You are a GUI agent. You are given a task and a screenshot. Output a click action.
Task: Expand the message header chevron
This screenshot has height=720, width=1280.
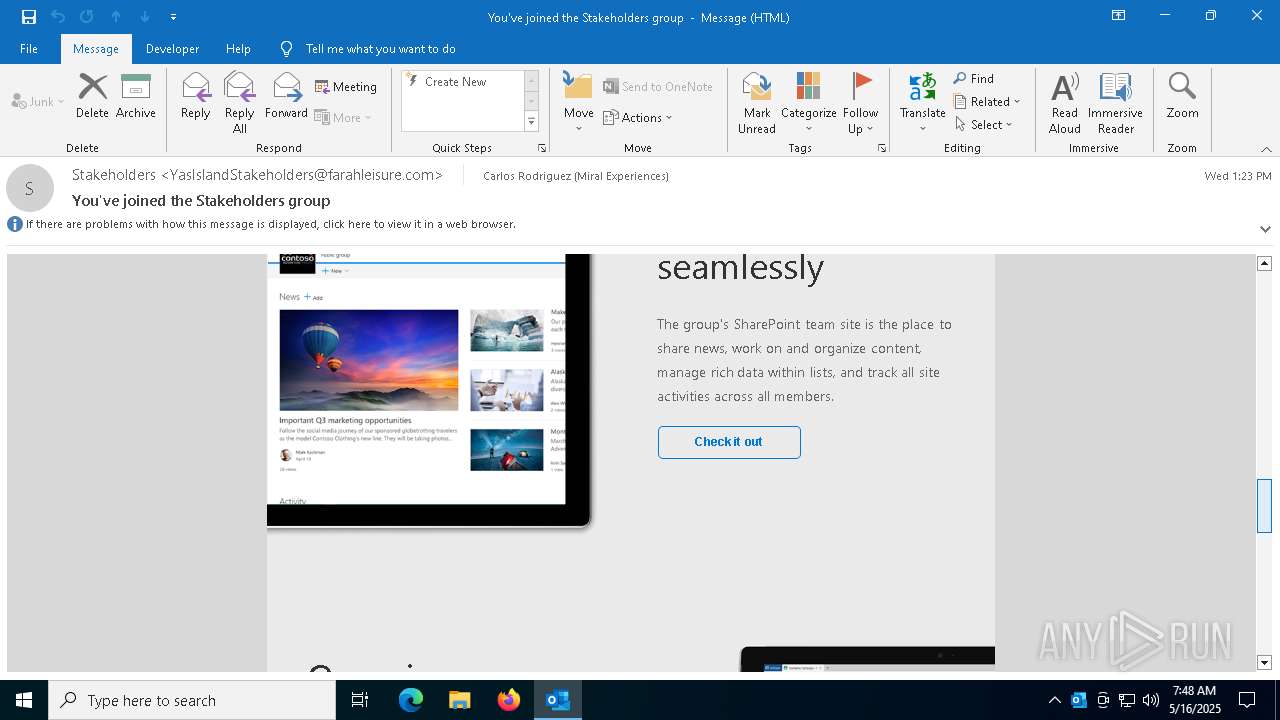[x=1265, y=228]
